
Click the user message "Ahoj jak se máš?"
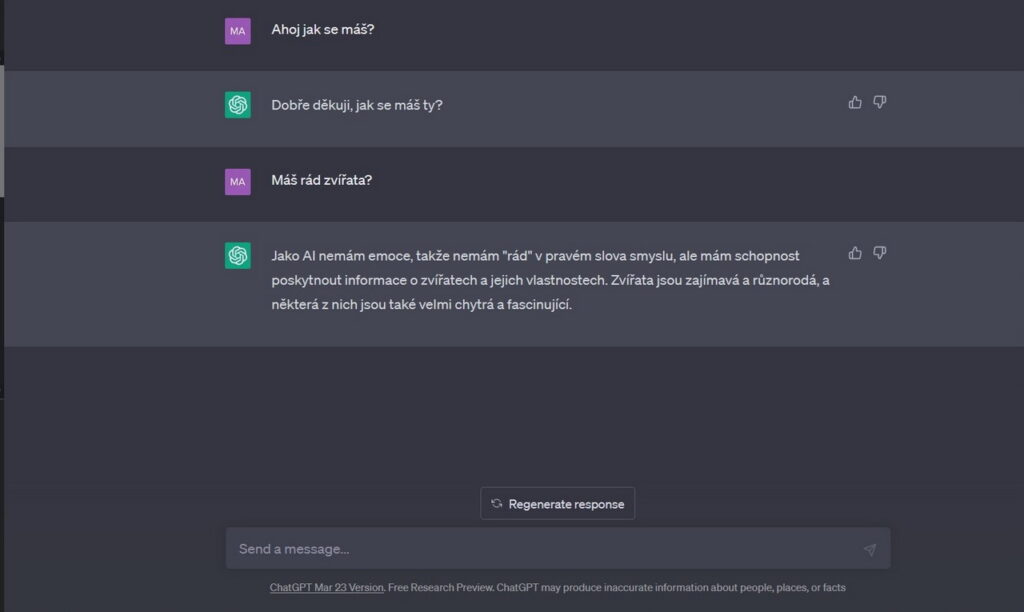pyautogui.click(x=323, y=30)
